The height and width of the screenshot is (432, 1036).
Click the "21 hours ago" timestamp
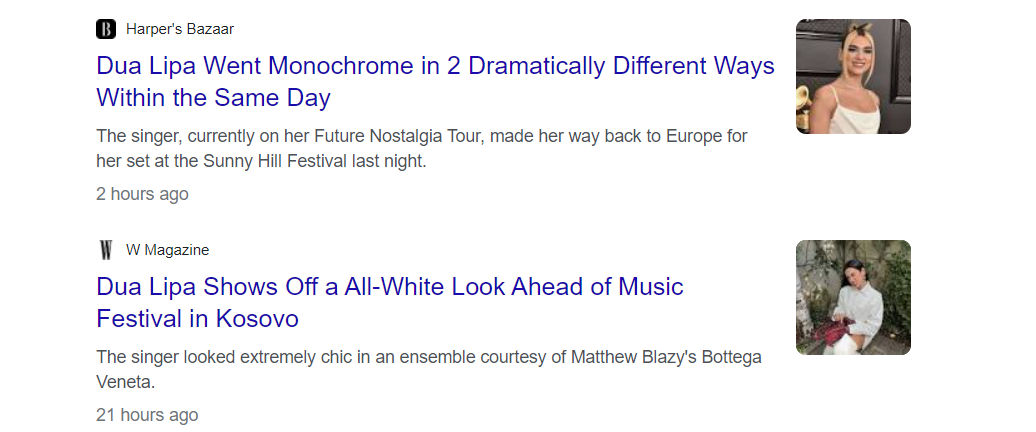click(147, 415)
